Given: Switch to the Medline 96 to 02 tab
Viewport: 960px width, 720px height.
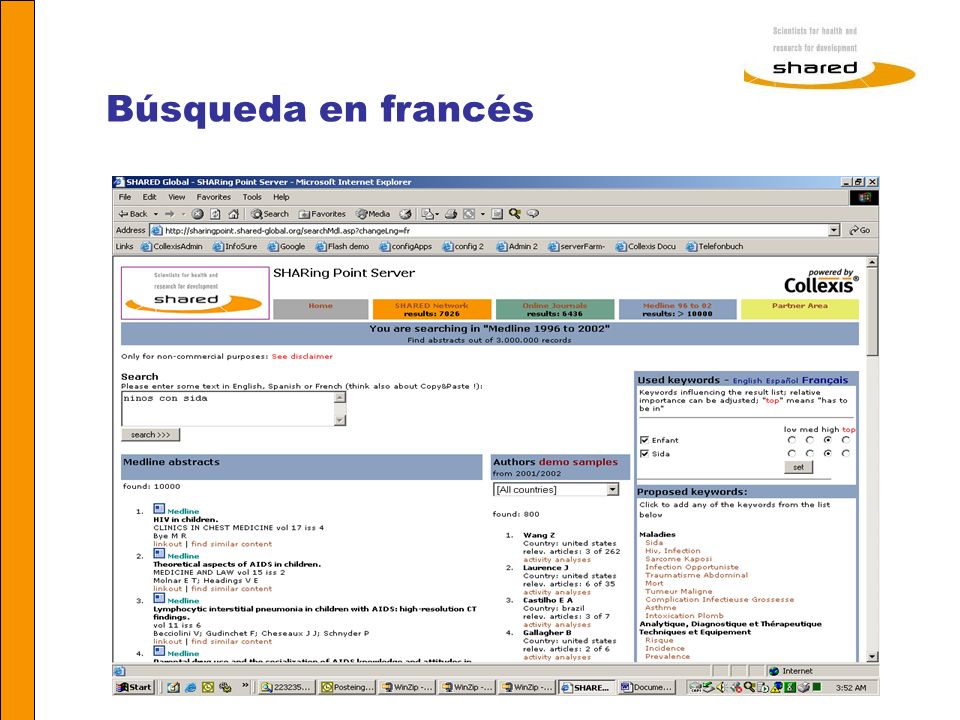Looking at the screenshot, I should 677,309.
